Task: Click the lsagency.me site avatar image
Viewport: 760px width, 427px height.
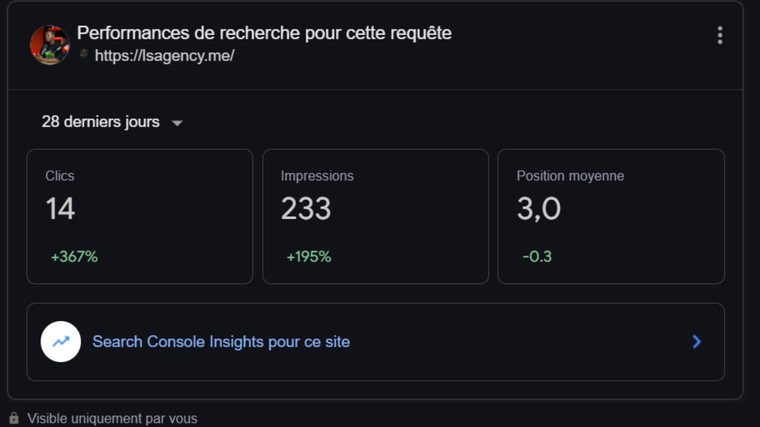Action: (x=49, y=45)
